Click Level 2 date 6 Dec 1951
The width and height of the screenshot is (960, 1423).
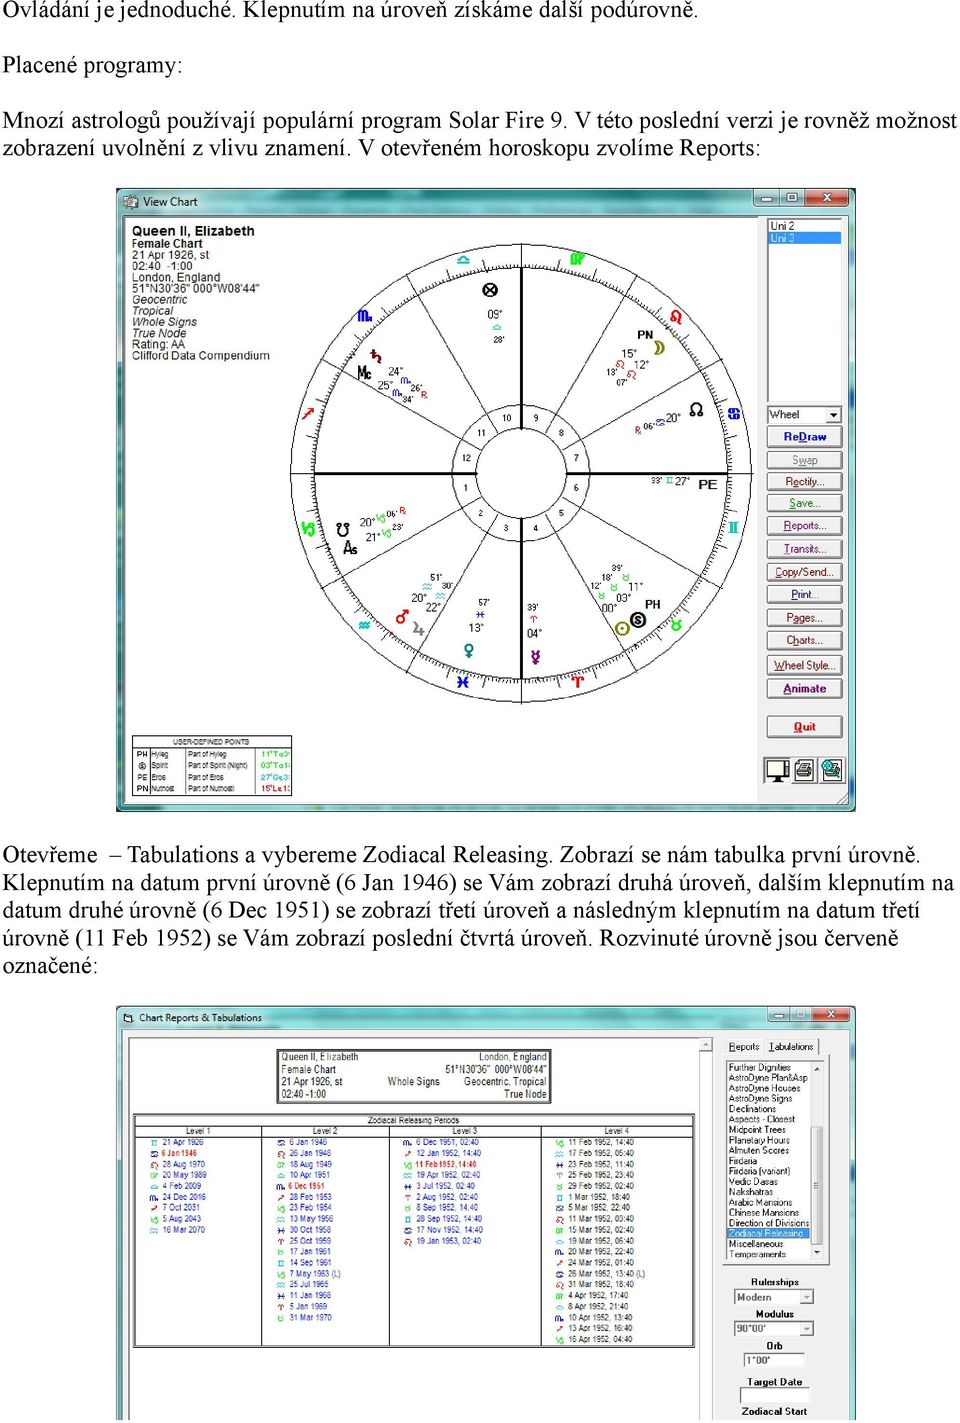point(307,1186)
